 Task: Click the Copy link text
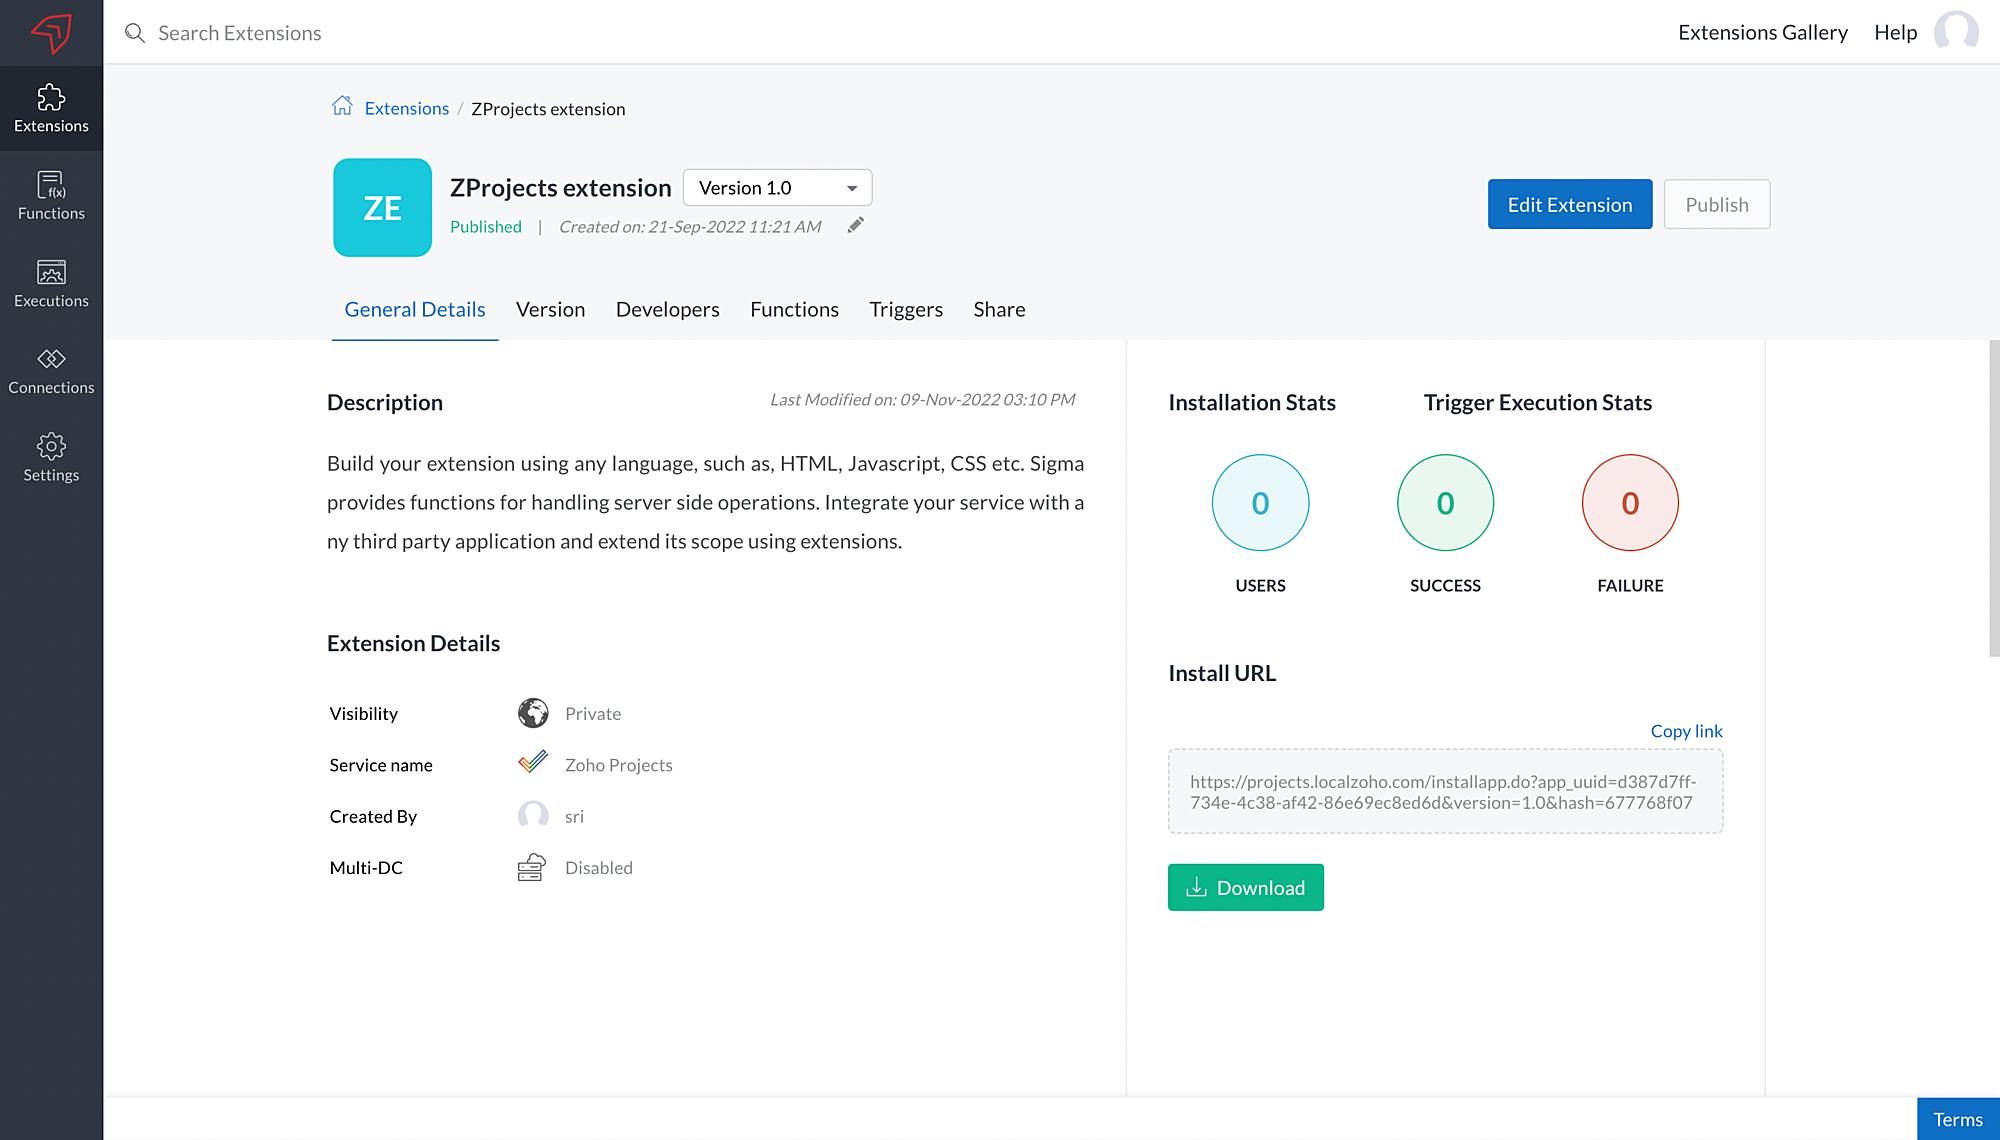(x=1686, y=731)
